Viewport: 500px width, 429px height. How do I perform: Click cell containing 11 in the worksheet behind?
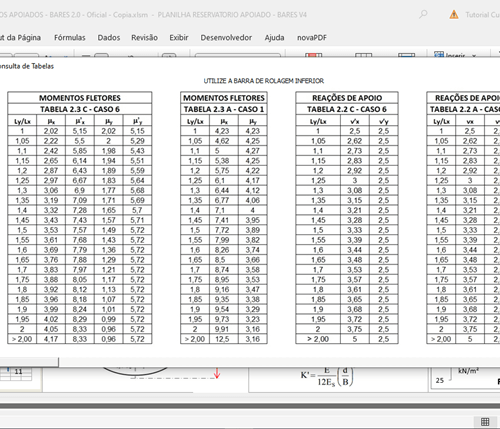[x=18, y=371]
